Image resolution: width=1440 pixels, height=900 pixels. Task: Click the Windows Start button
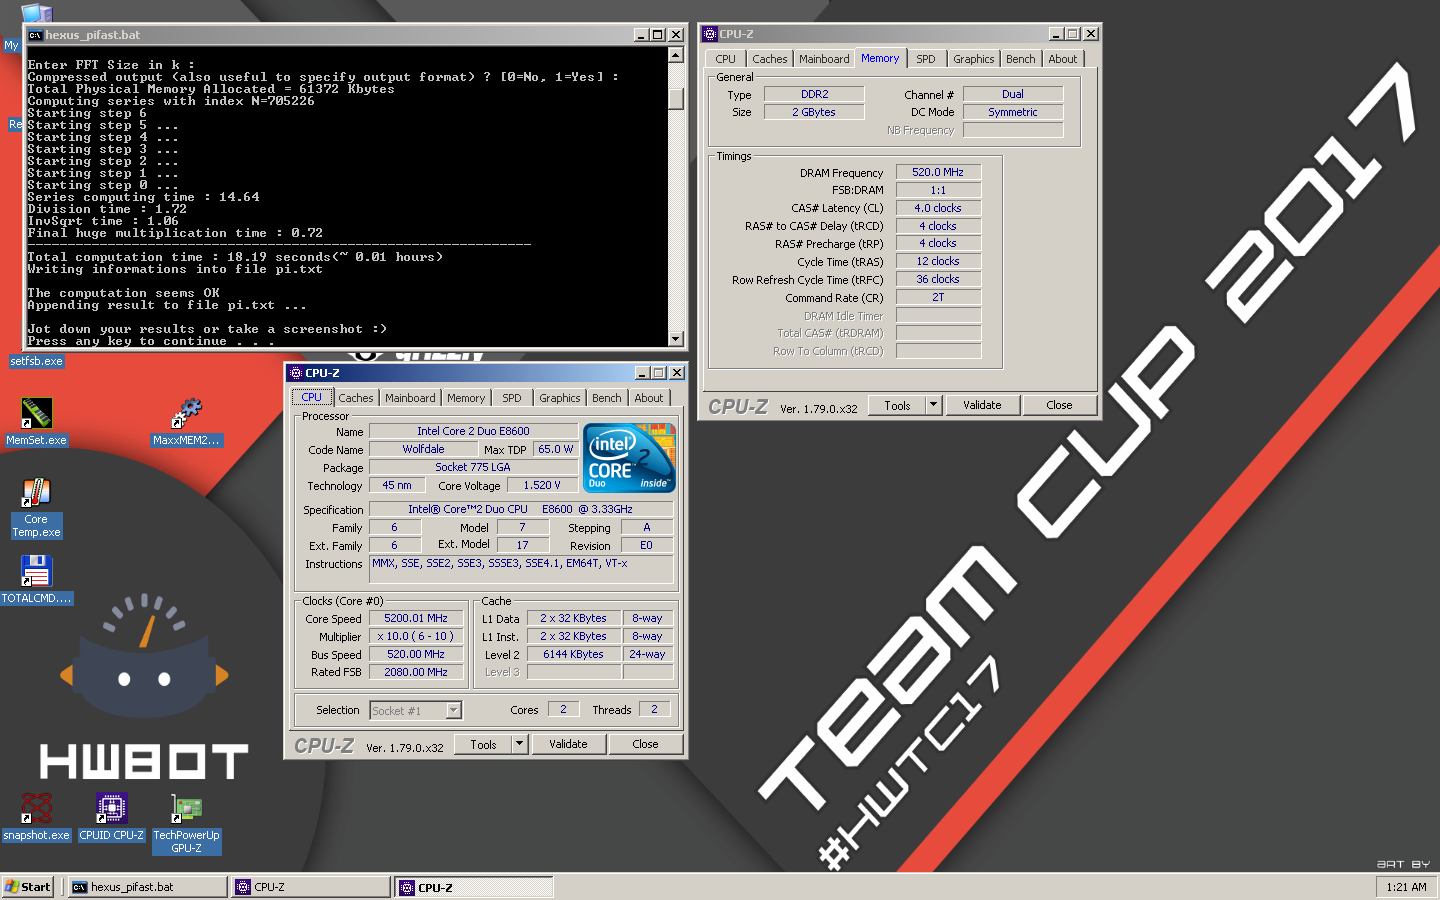(28, 887)
